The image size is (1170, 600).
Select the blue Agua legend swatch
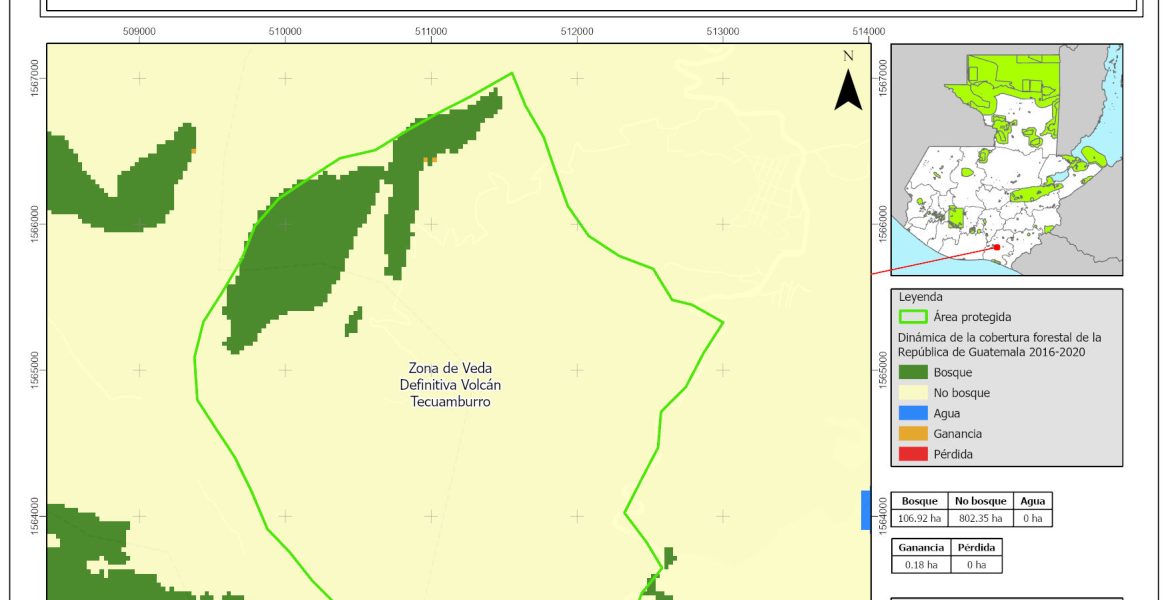pyautogui.click(x=912, y=413)
